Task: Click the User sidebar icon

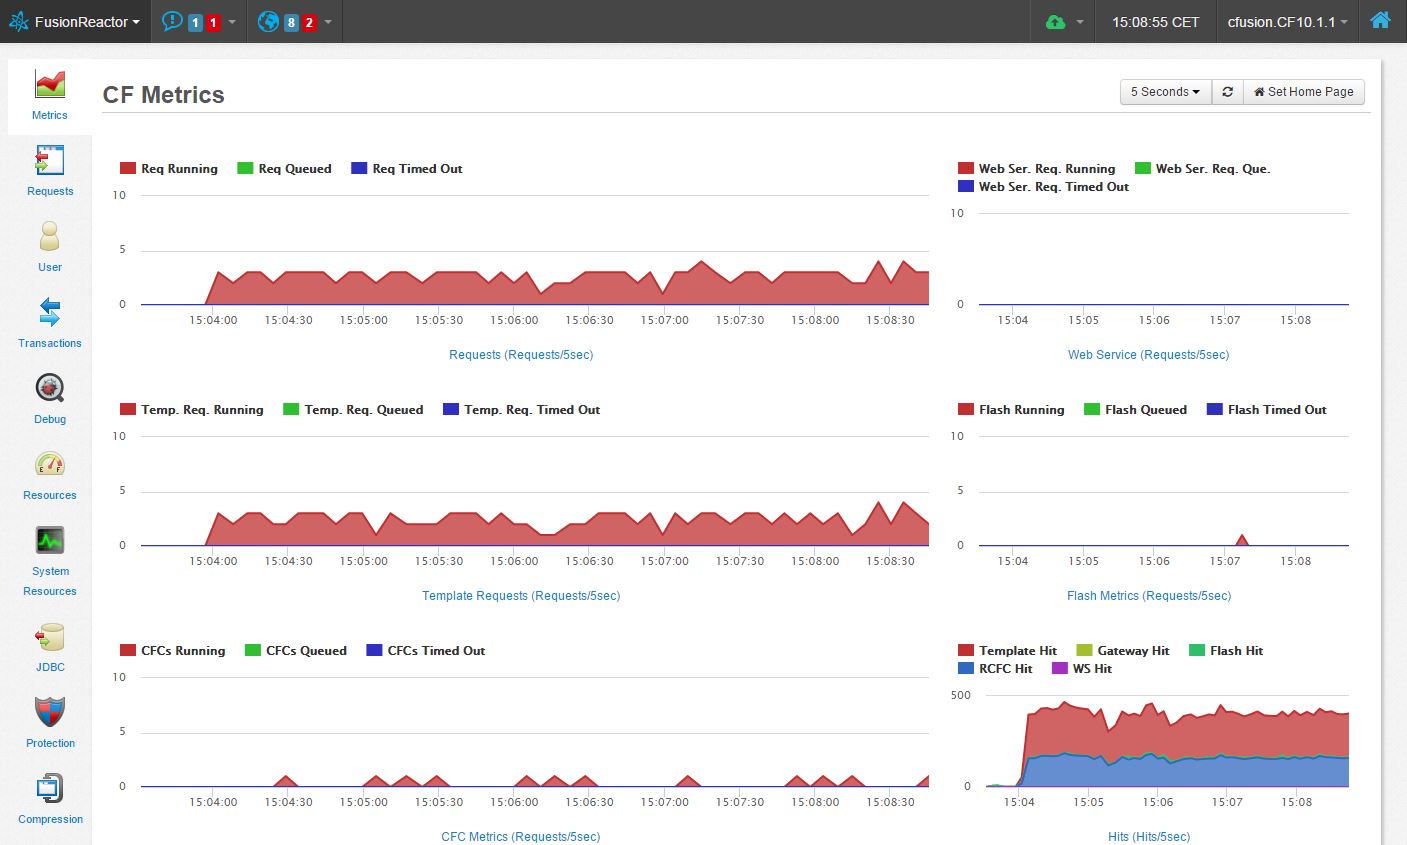Action: click(49, 238)
